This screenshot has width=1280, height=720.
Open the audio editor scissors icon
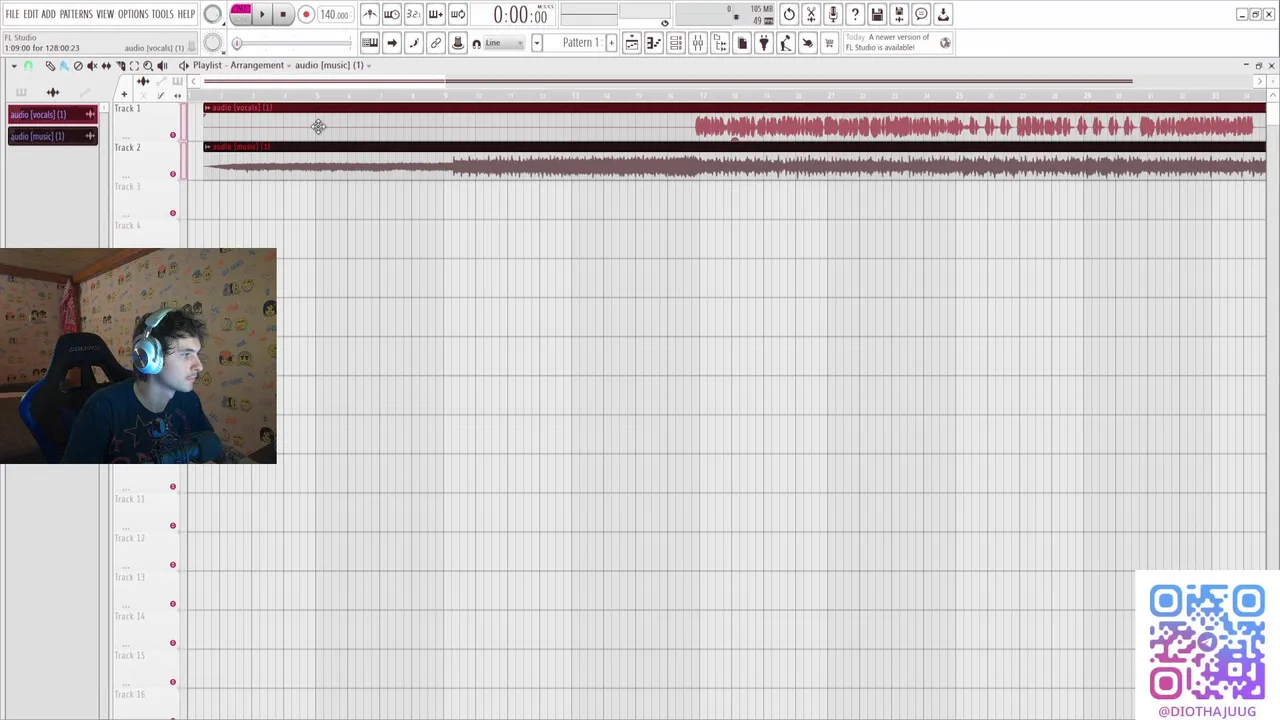pyautogui.click(x=811, y=14)
